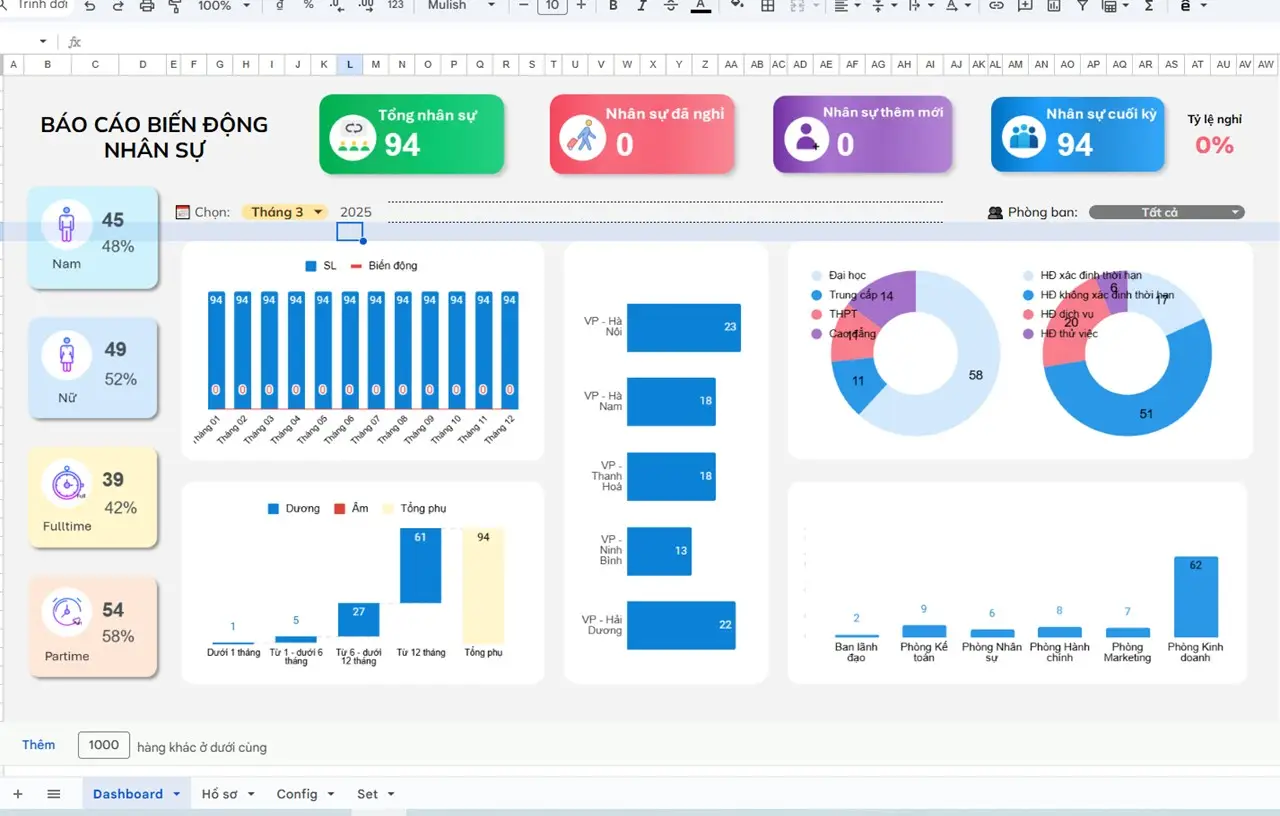Insert a comment
Screen dimensions: 1280x816
pyautogui.click(x=1025, y=6)
